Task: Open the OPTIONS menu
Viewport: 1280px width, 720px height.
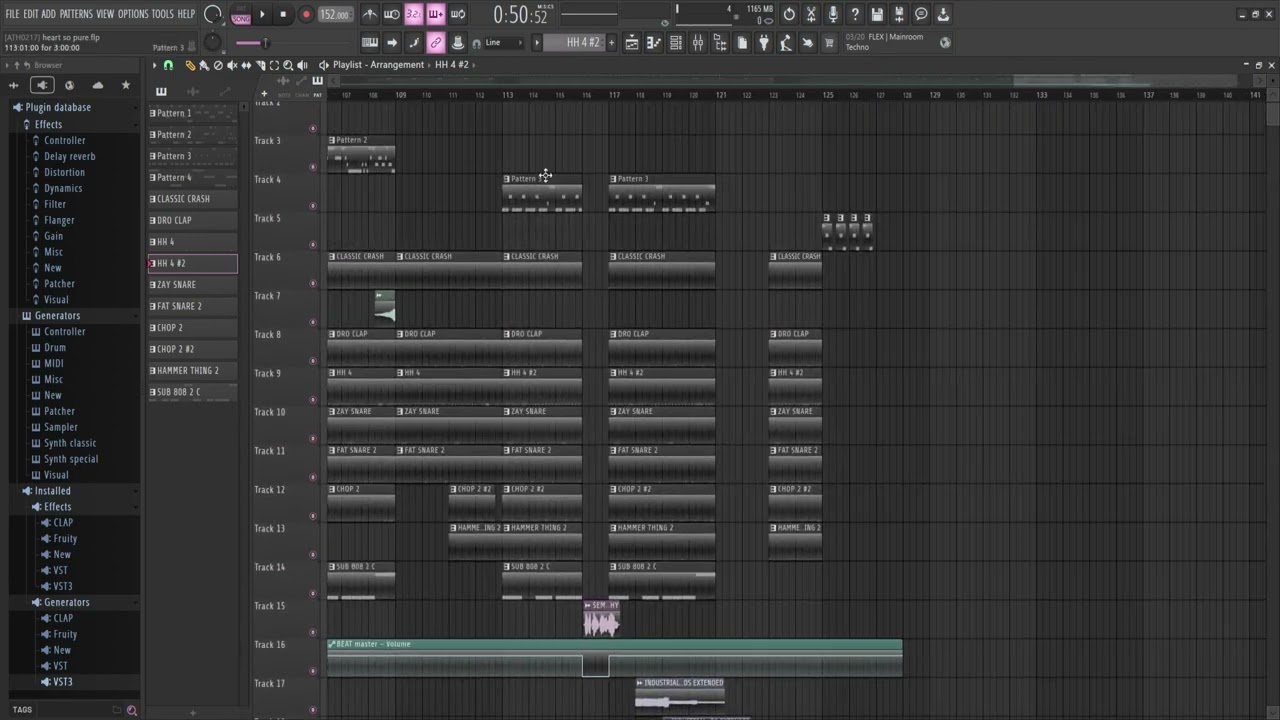Action: click(133, 14)
